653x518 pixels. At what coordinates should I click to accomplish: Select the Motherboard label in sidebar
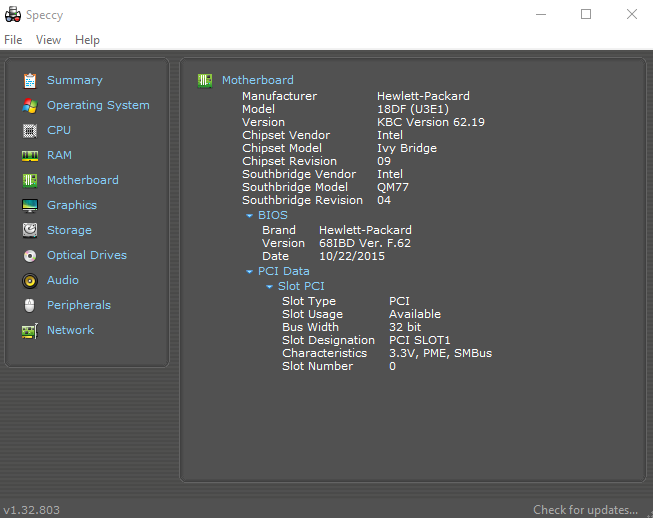[x=82, y=180]
